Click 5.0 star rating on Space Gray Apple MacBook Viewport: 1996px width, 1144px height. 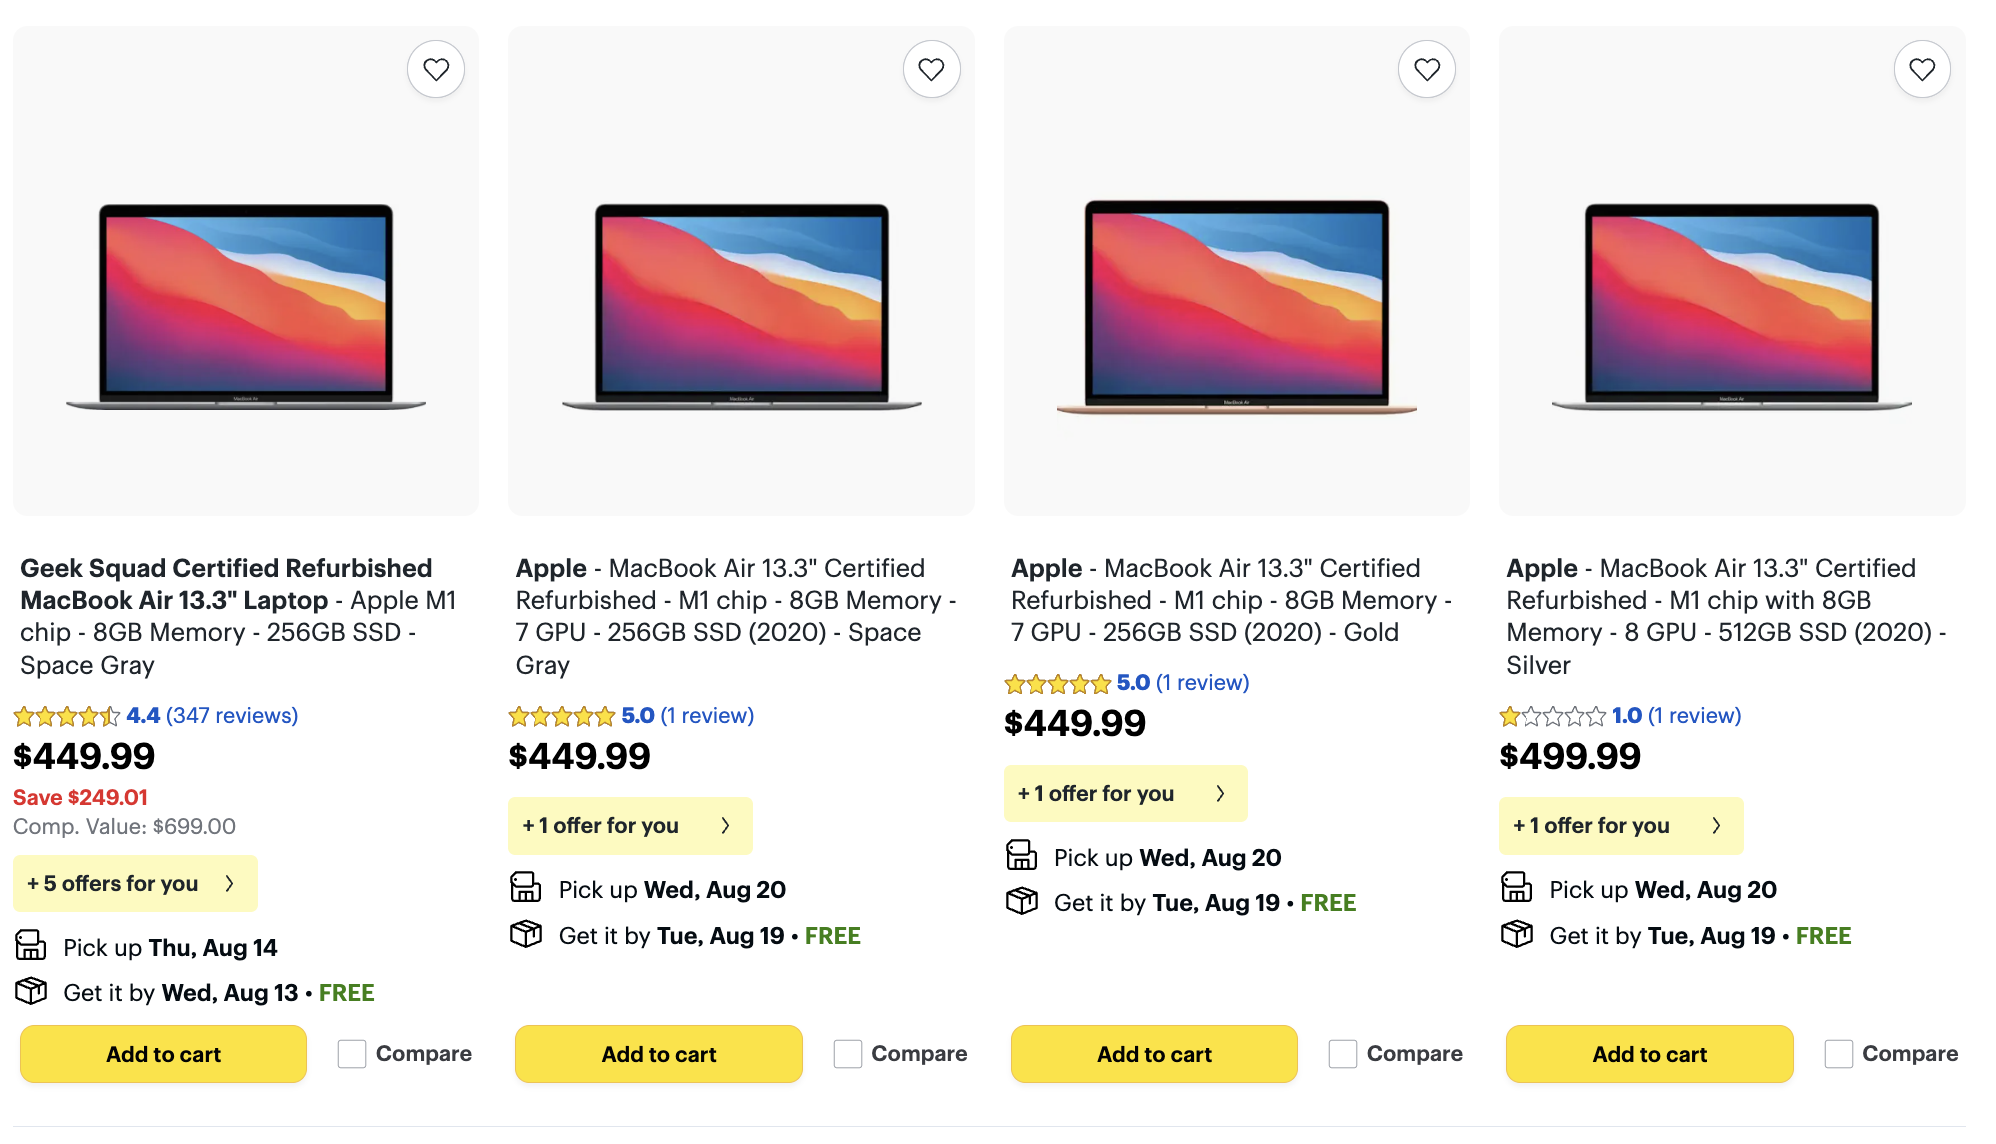tap(562, 716)
